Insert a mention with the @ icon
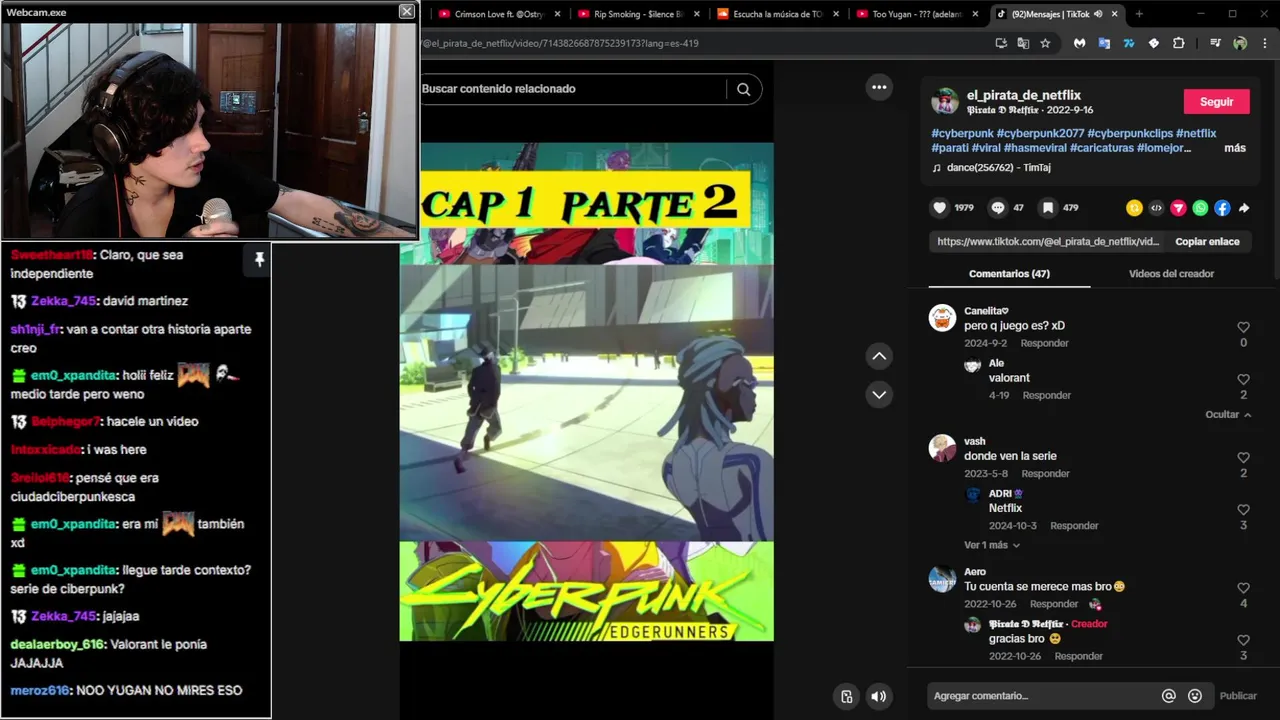This screenshot has height=720, width=1280. pos(1168,696)
